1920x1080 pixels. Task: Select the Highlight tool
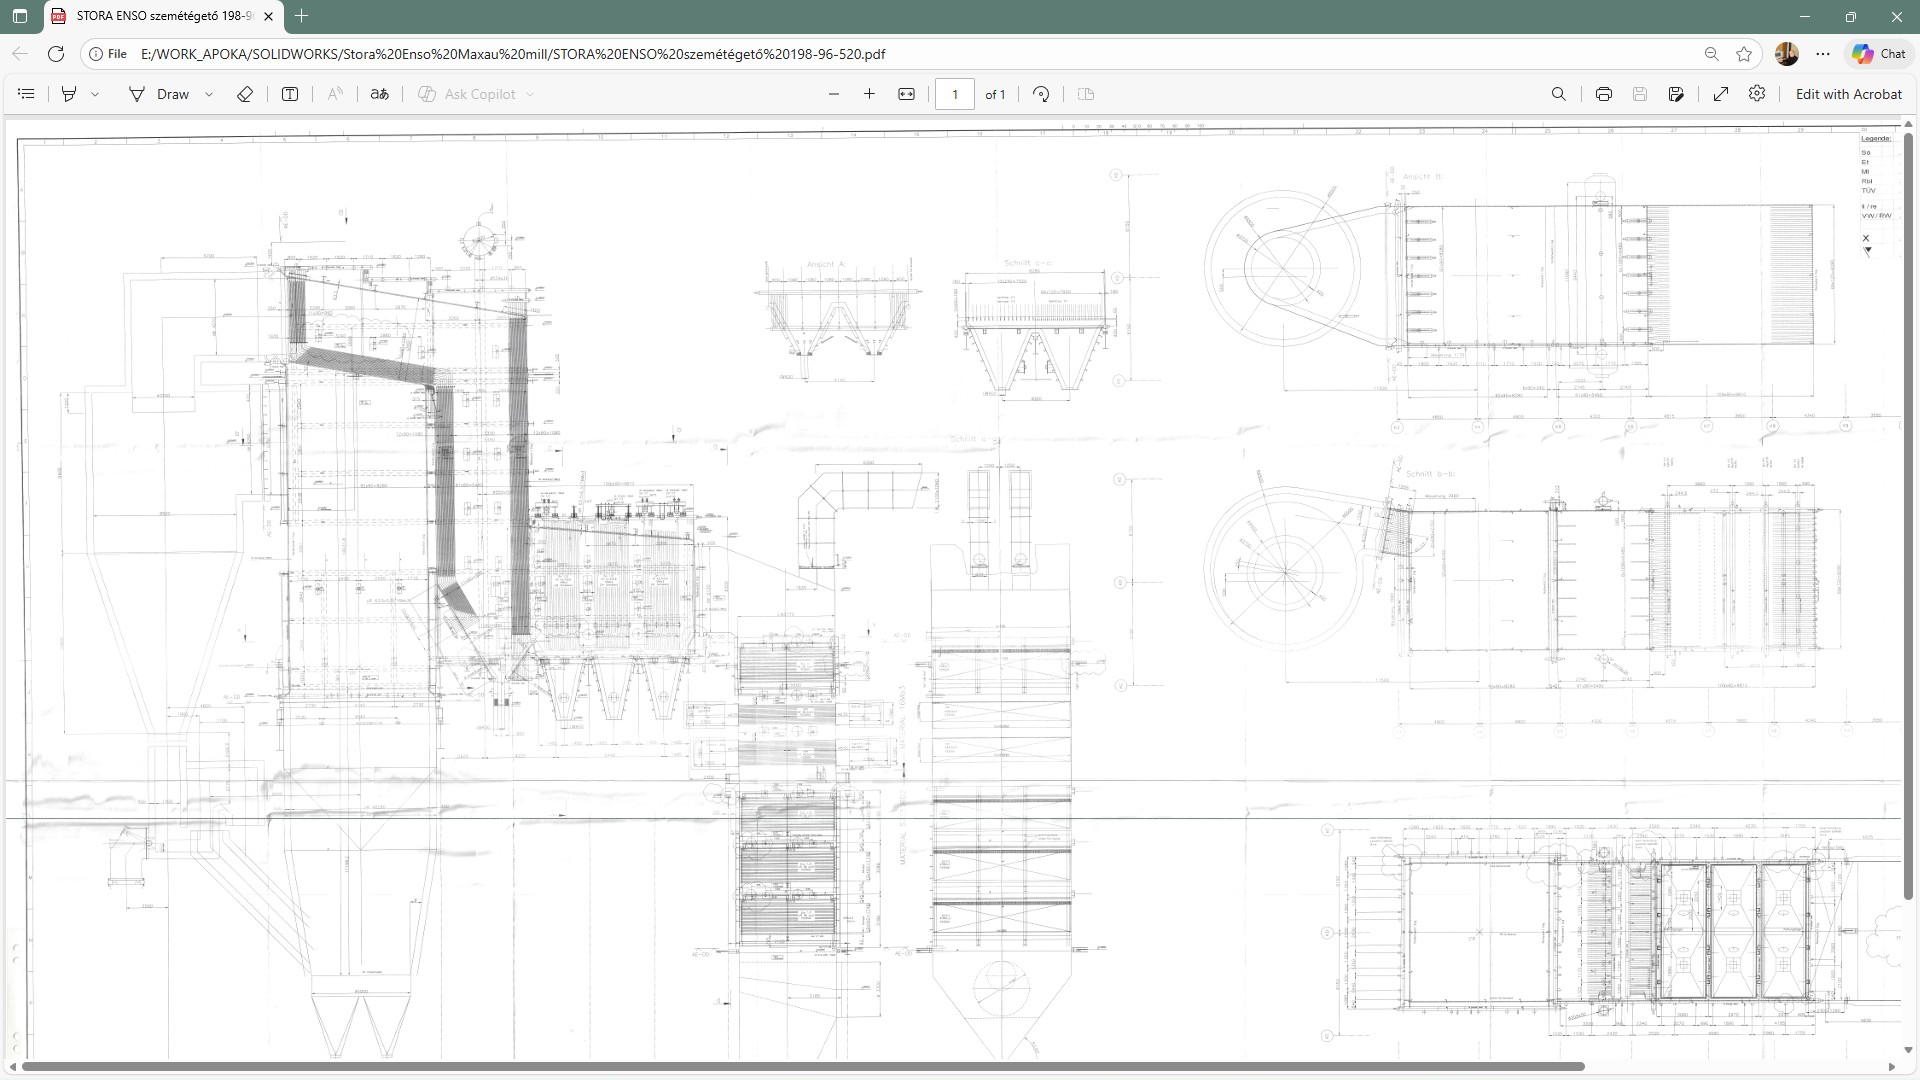point(69,94)
